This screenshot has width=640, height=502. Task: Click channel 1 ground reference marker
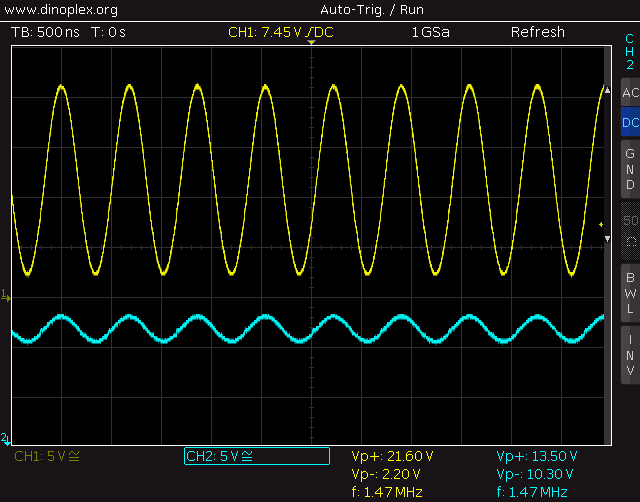coord(5,295)
